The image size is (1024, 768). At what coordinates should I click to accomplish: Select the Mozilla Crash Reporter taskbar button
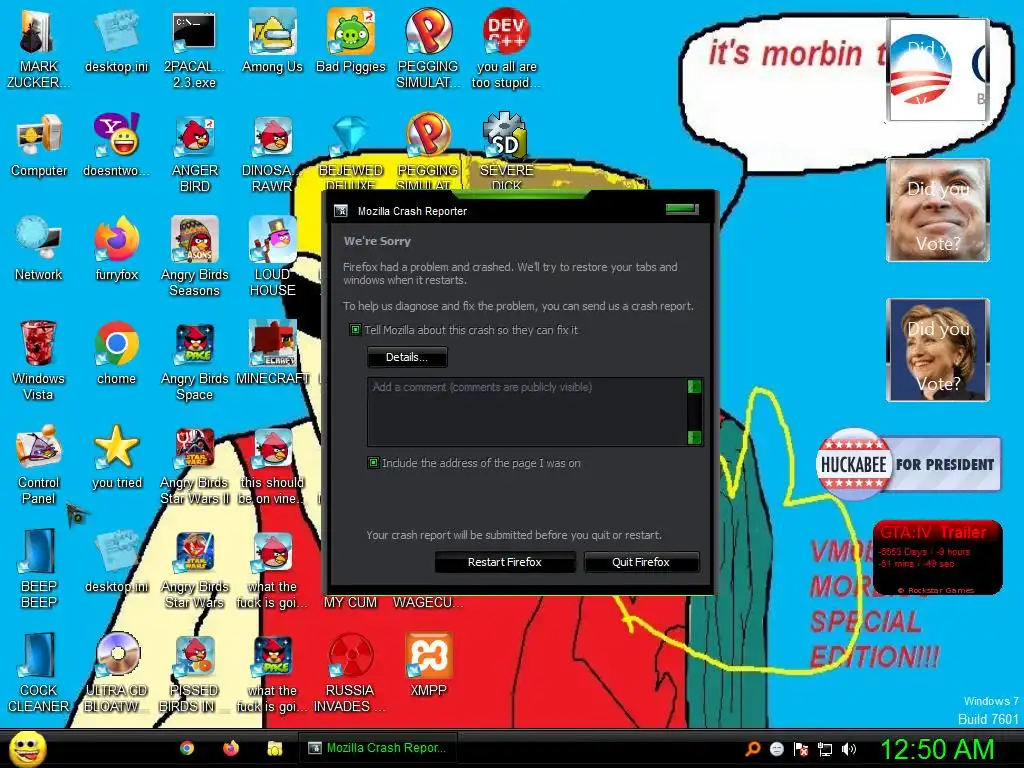pyautogui.click(x=377, y=748)
